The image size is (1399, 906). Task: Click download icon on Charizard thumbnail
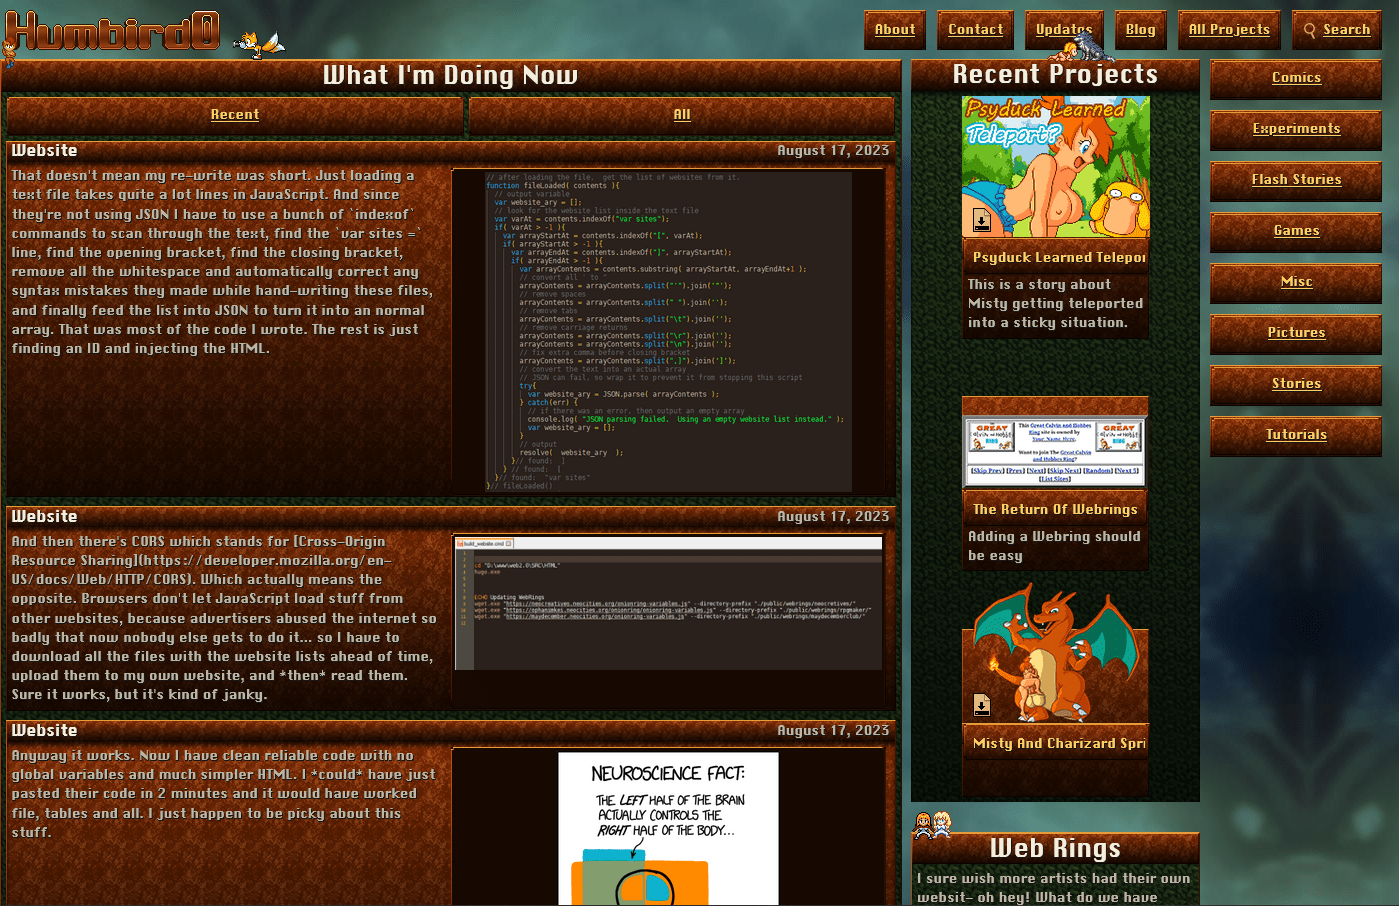(981, 706)
